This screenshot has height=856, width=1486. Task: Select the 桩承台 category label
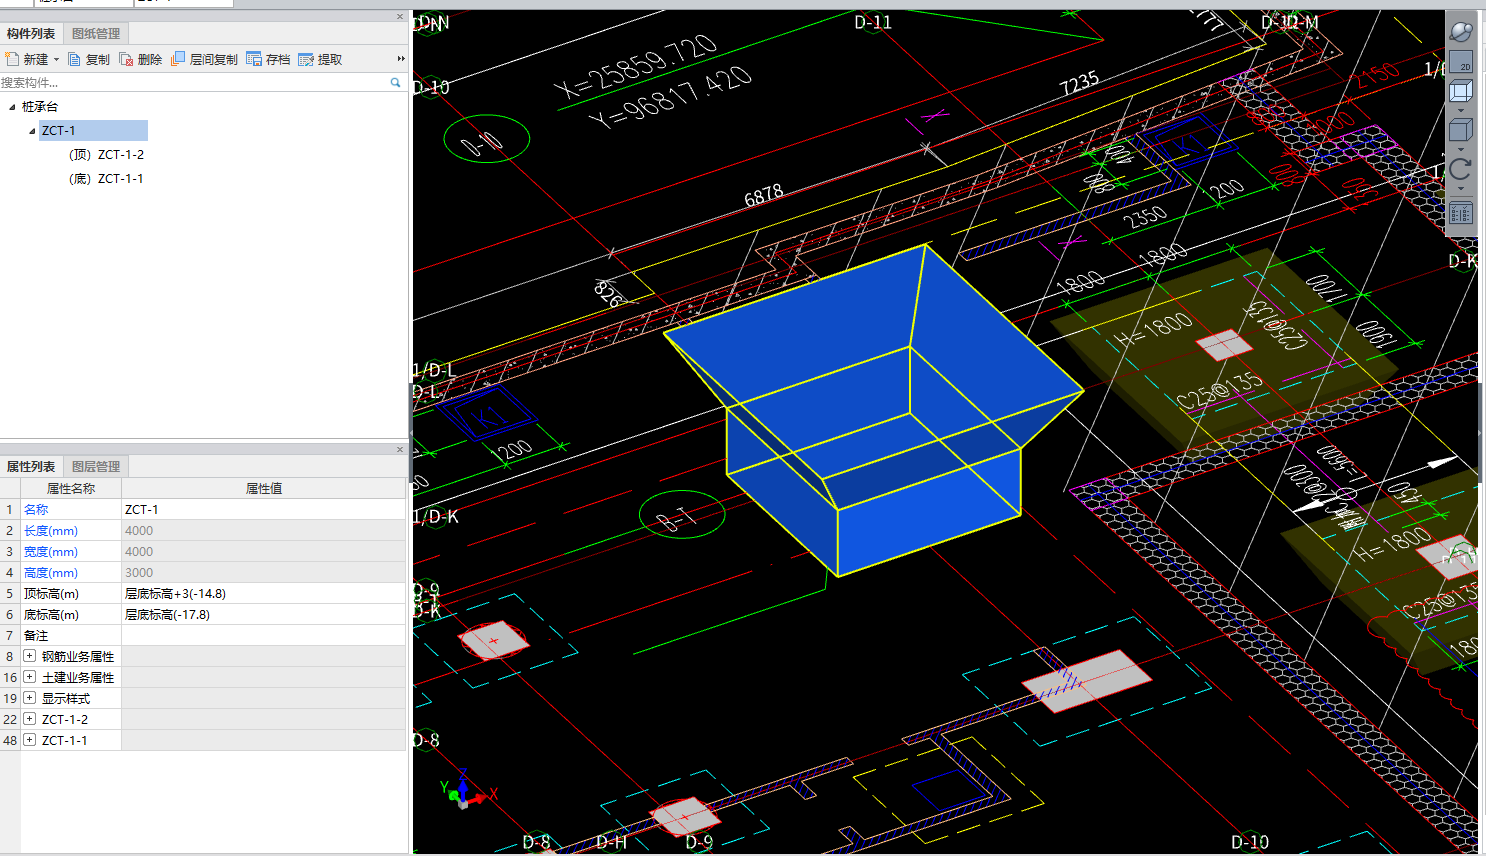(40, 107)
